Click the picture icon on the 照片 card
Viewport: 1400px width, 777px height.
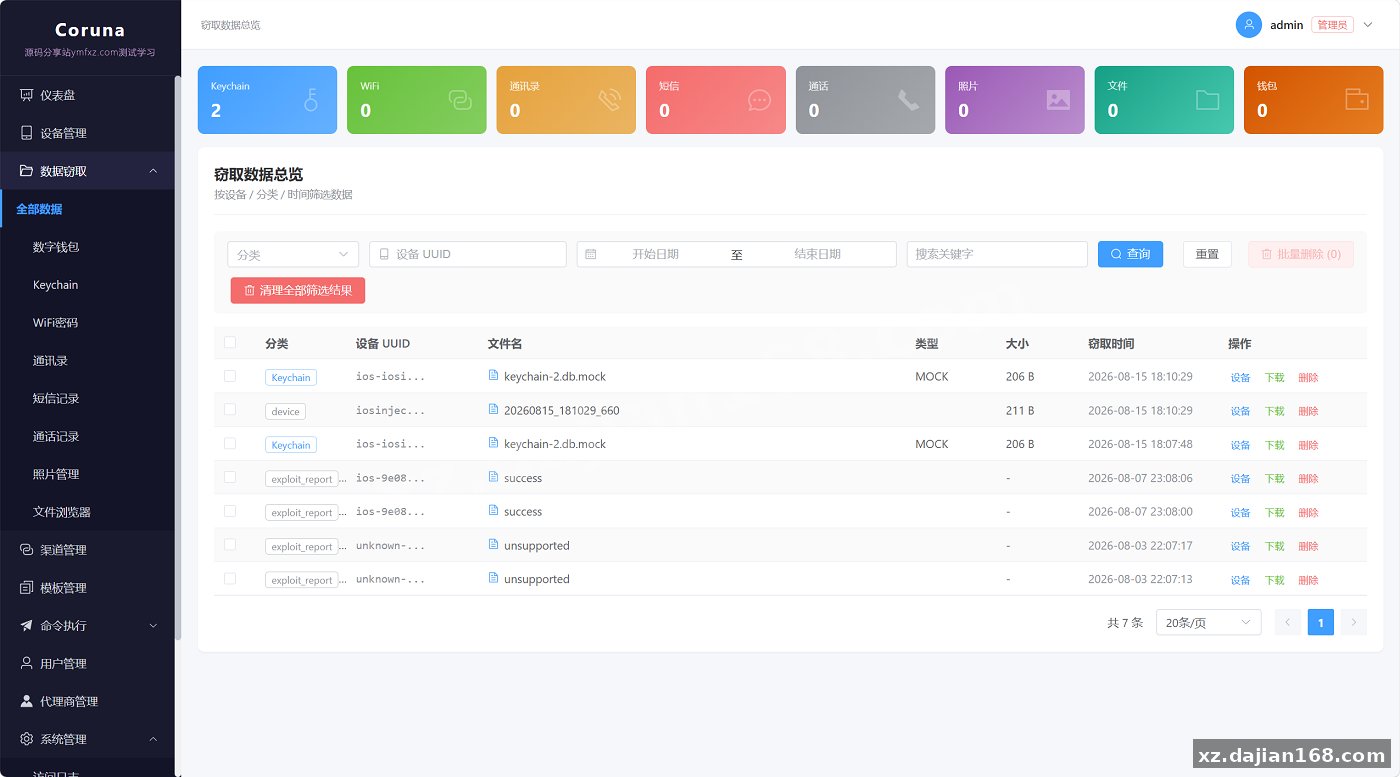click(1058, 100)
